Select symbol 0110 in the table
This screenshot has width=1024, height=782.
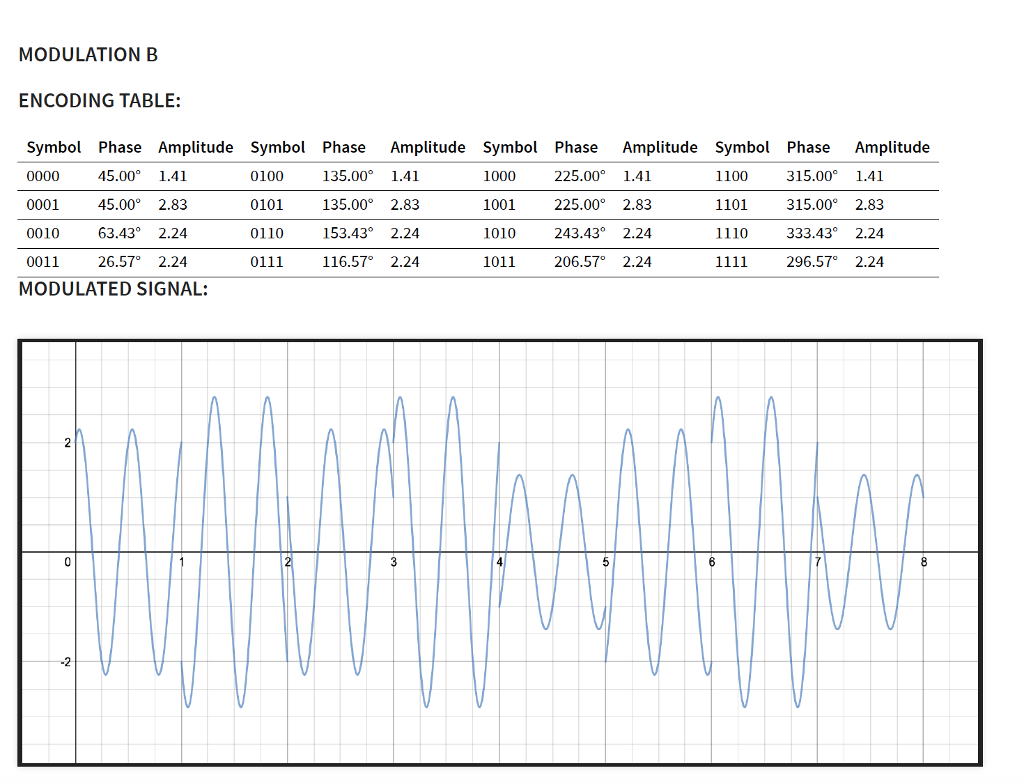pos(267,233)
